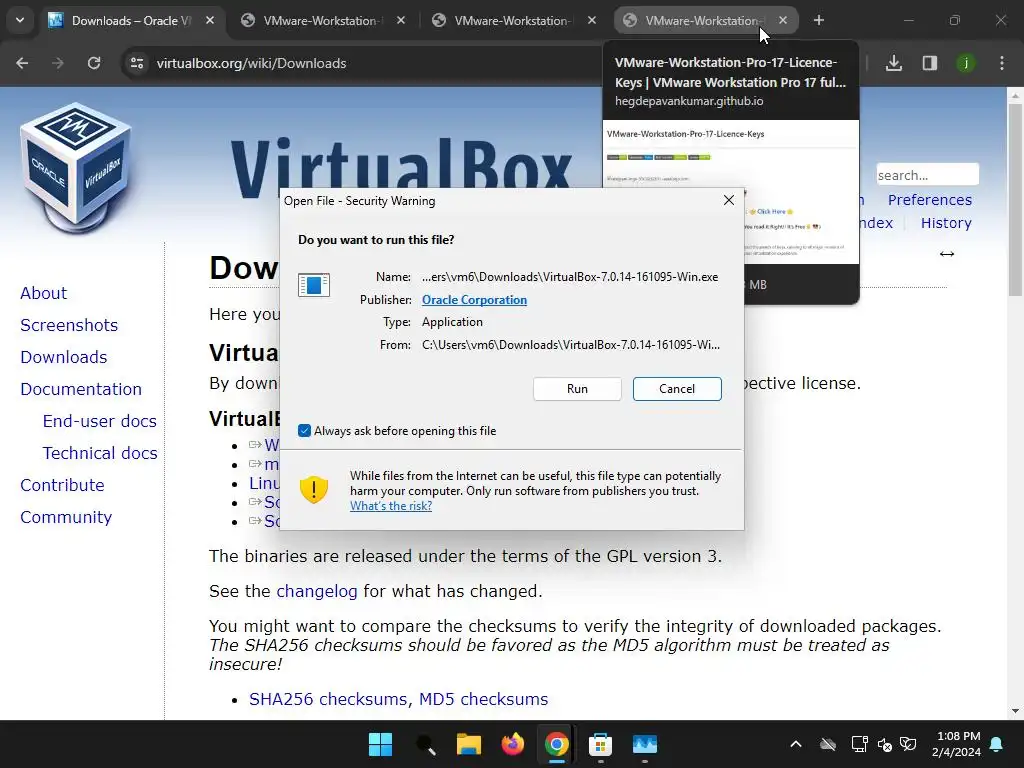This screenshot has height=768, width=1024.
Task: Open End-user docs link
Action: click(100, 421)
